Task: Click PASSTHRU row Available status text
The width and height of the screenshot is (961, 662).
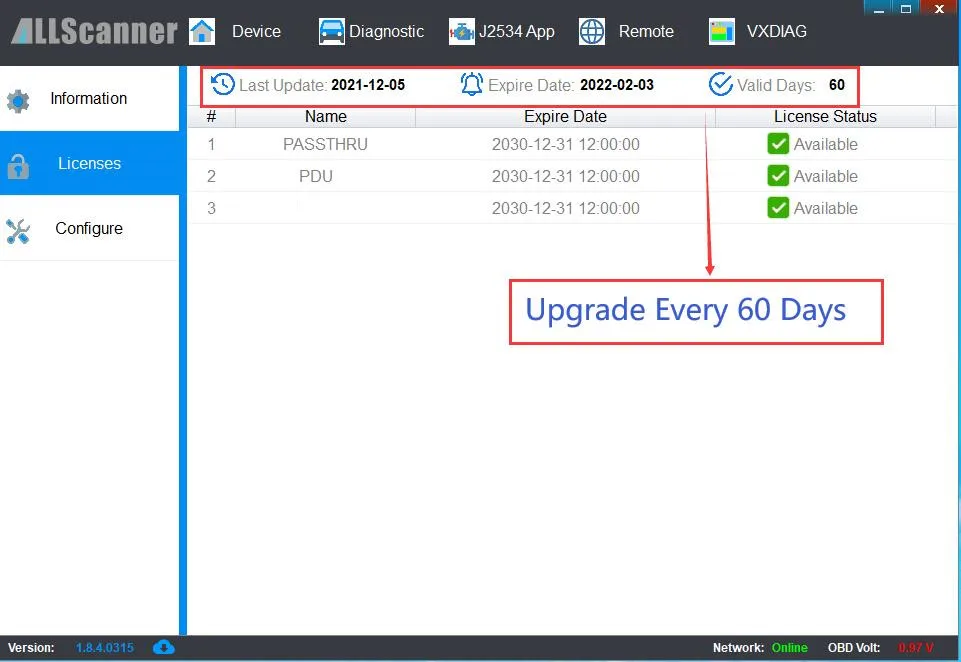Action: point(826,145)
